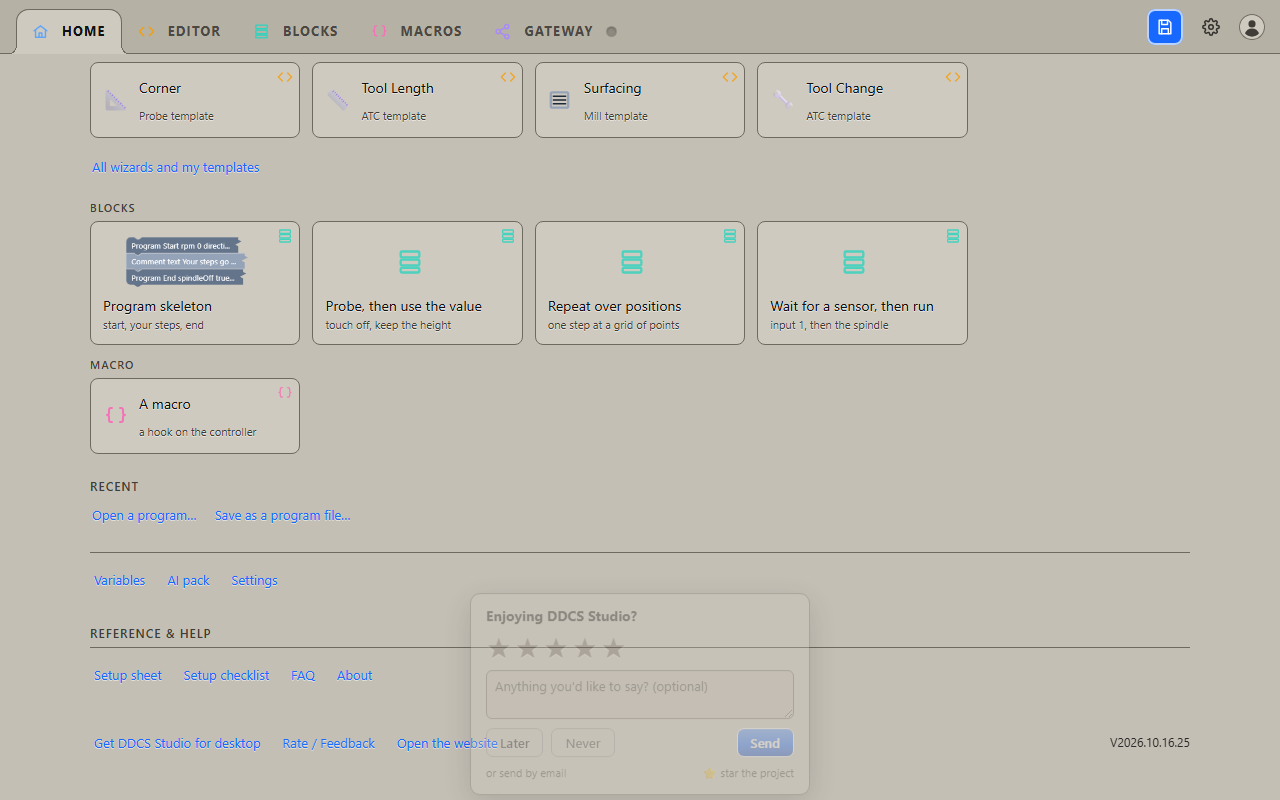
Task: Open the Tool Change ATC template
Action: click(862, 100)
